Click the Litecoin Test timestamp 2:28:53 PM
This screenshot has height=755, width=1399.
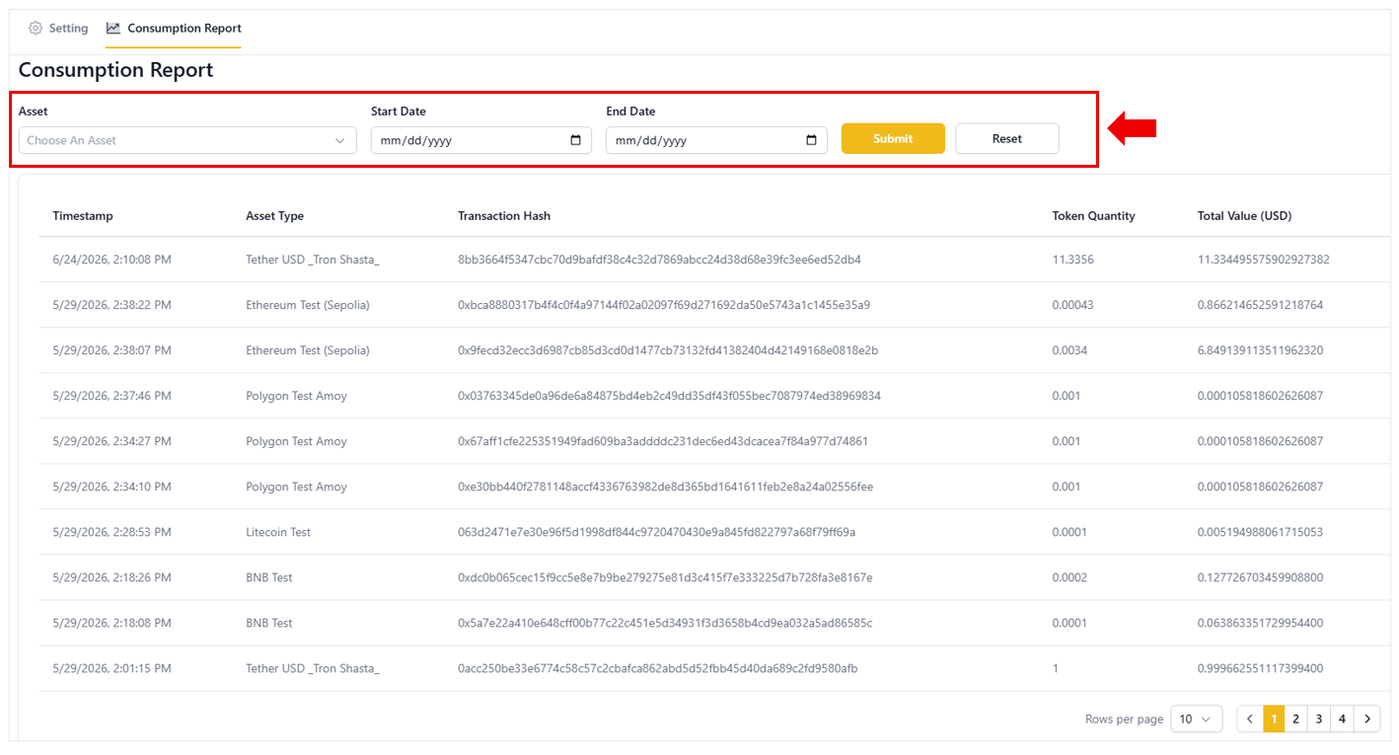pos(112,532)
